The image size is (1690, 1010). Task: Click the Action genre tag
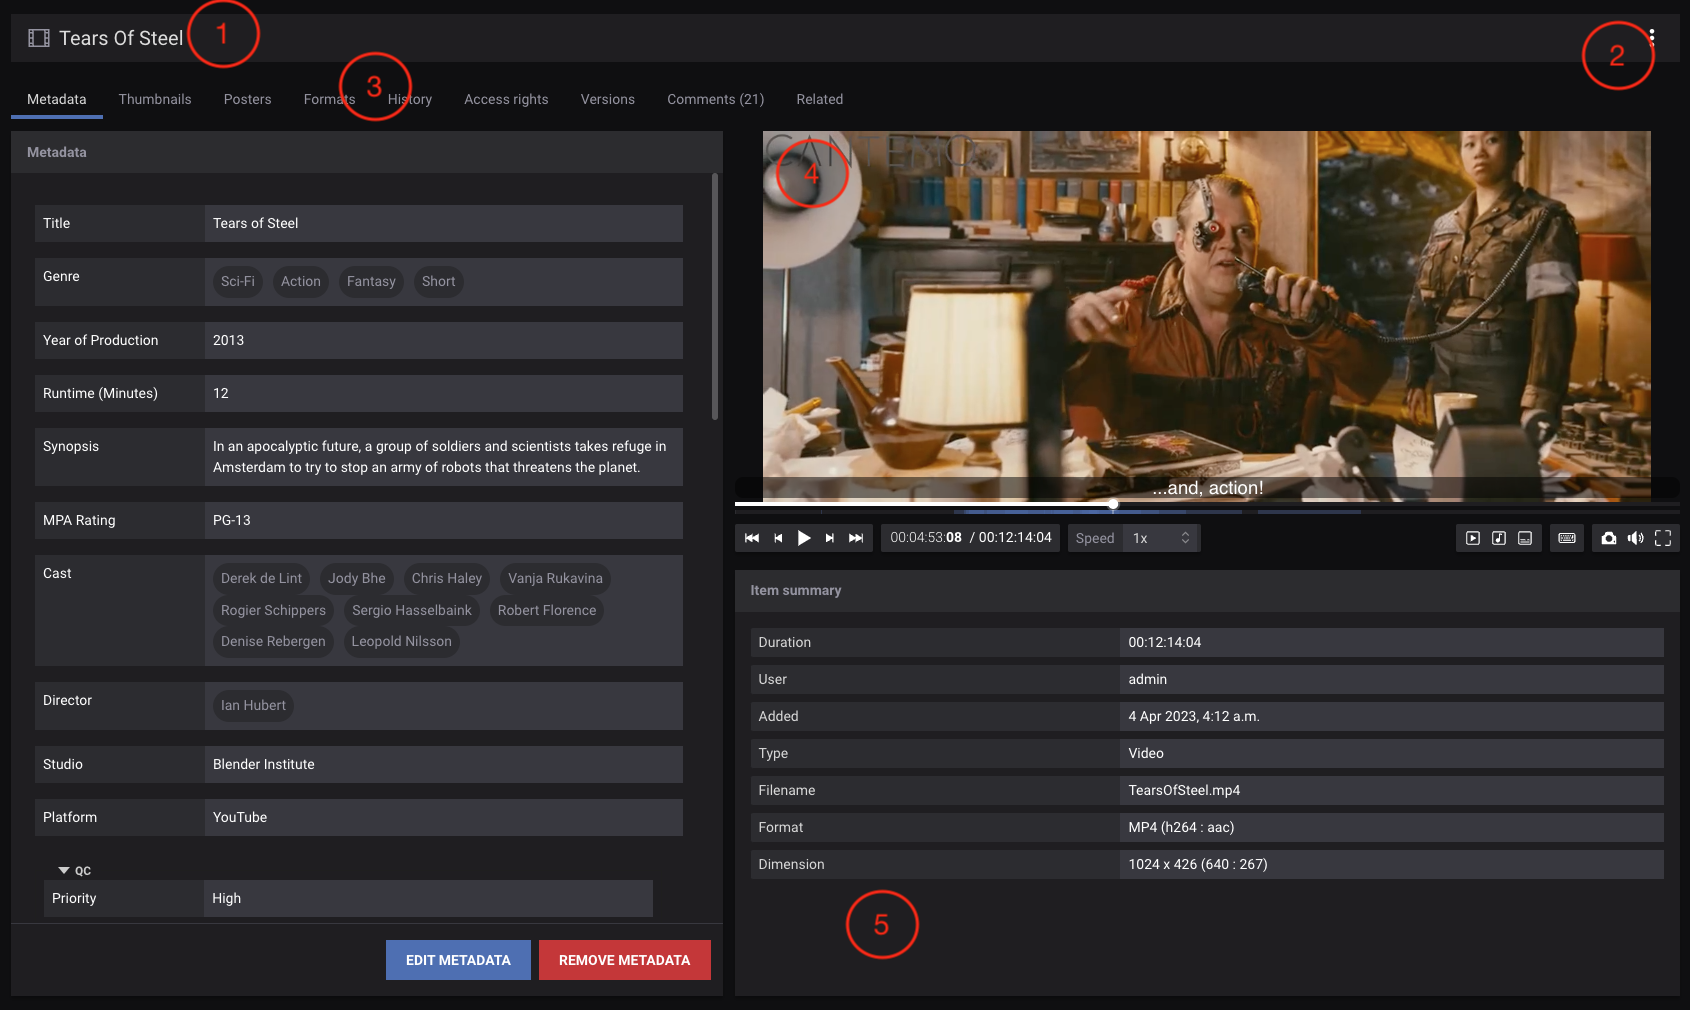coord(301,282)
